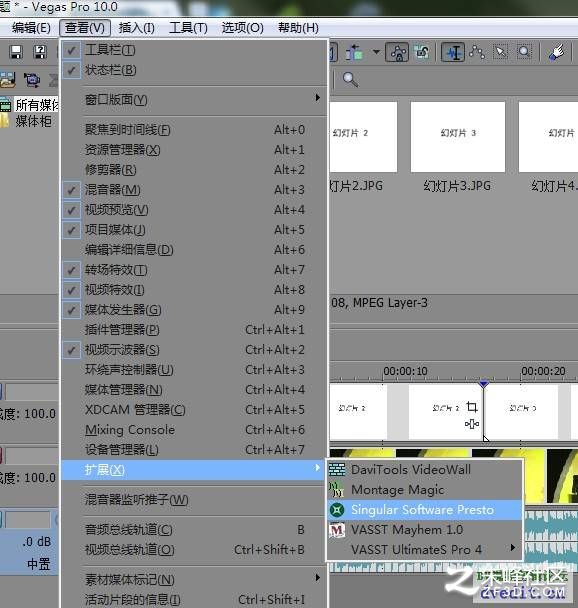578x608 pixels.
Task: Open 设备管理器(L) menu item
Action: tap(194, 450)
